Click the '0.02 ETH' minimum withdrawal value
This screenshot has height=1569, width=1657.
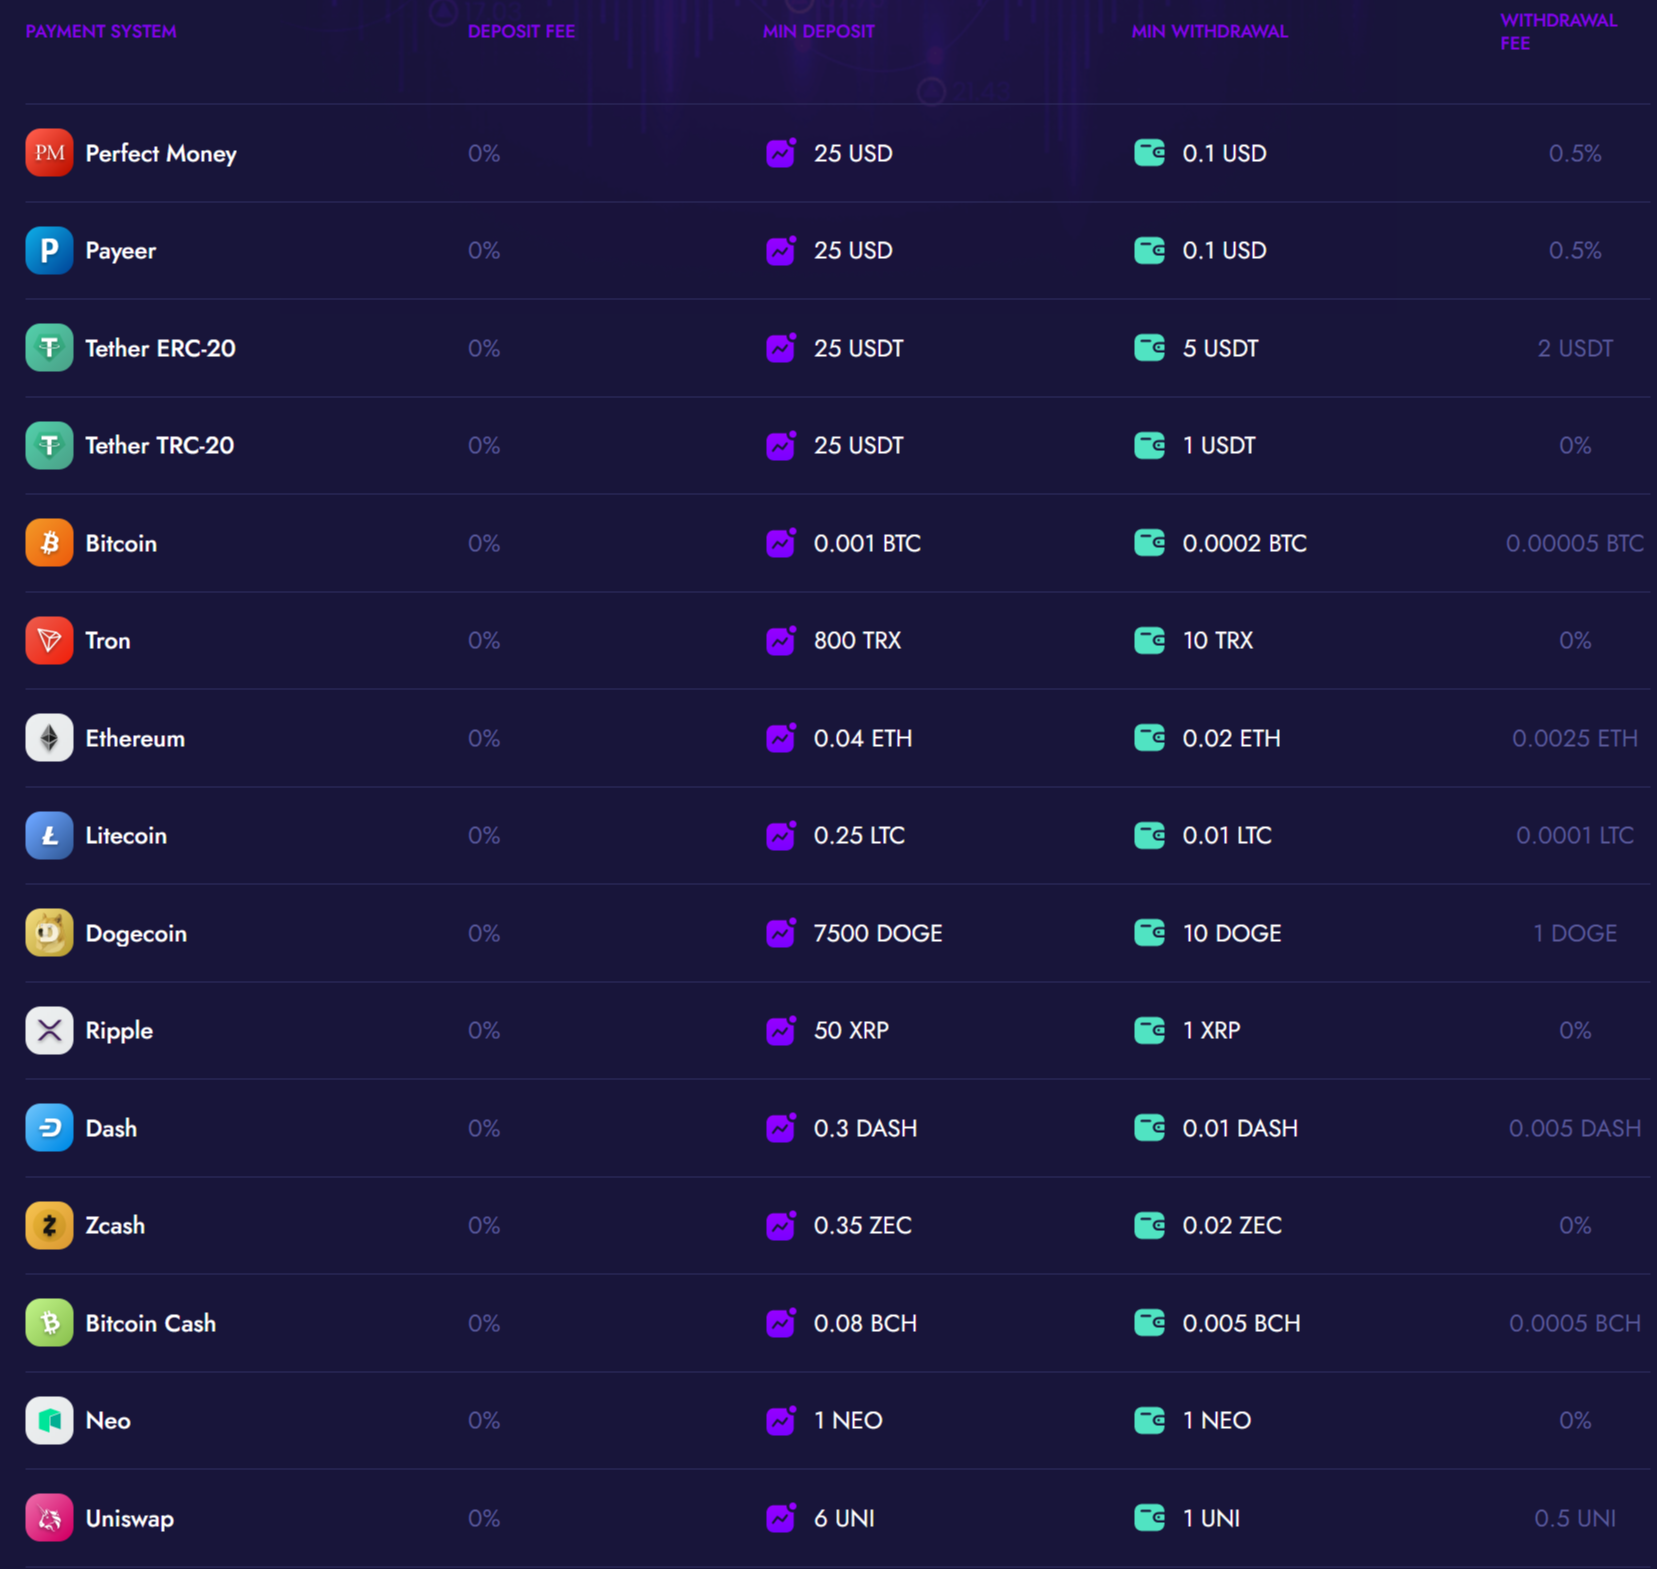pyautogui.click(x=1231, y=738)
